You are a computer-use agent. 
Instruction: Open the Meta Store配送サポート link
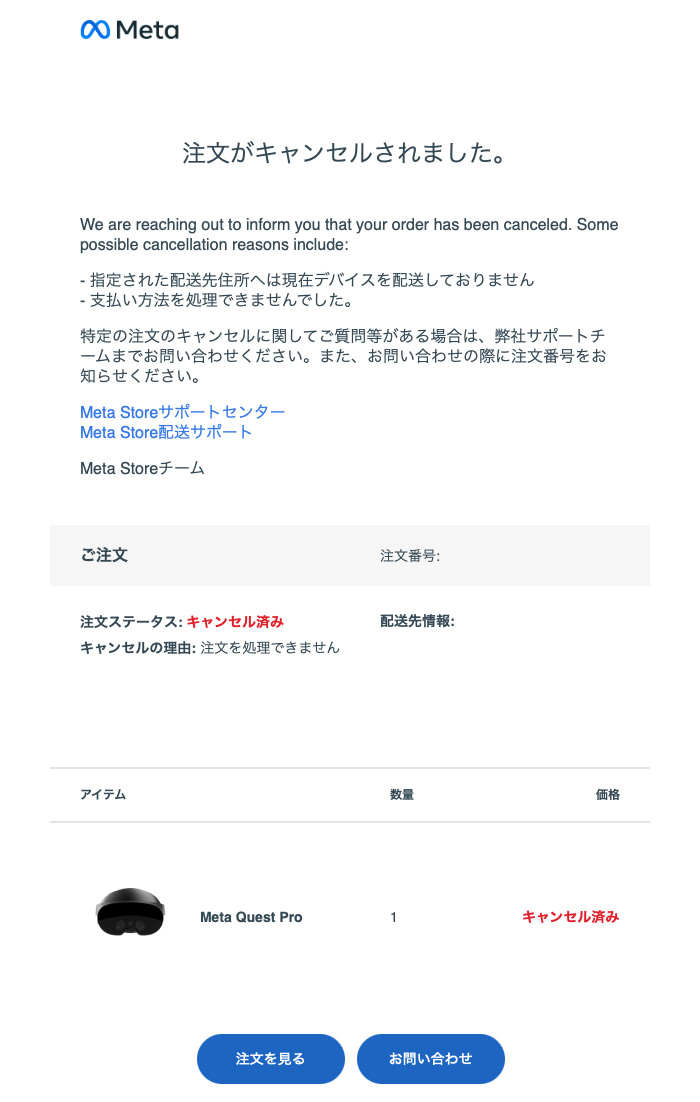click(166, 432)
